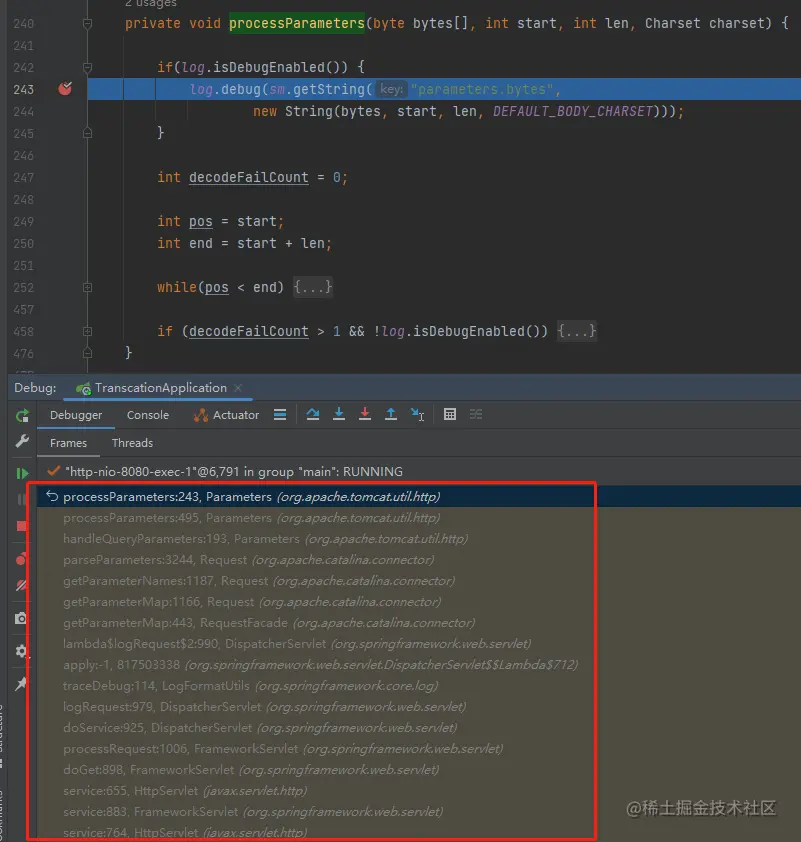801x842 pixels.
Task: Click Resume Program icon
Action: pos(22,473)
